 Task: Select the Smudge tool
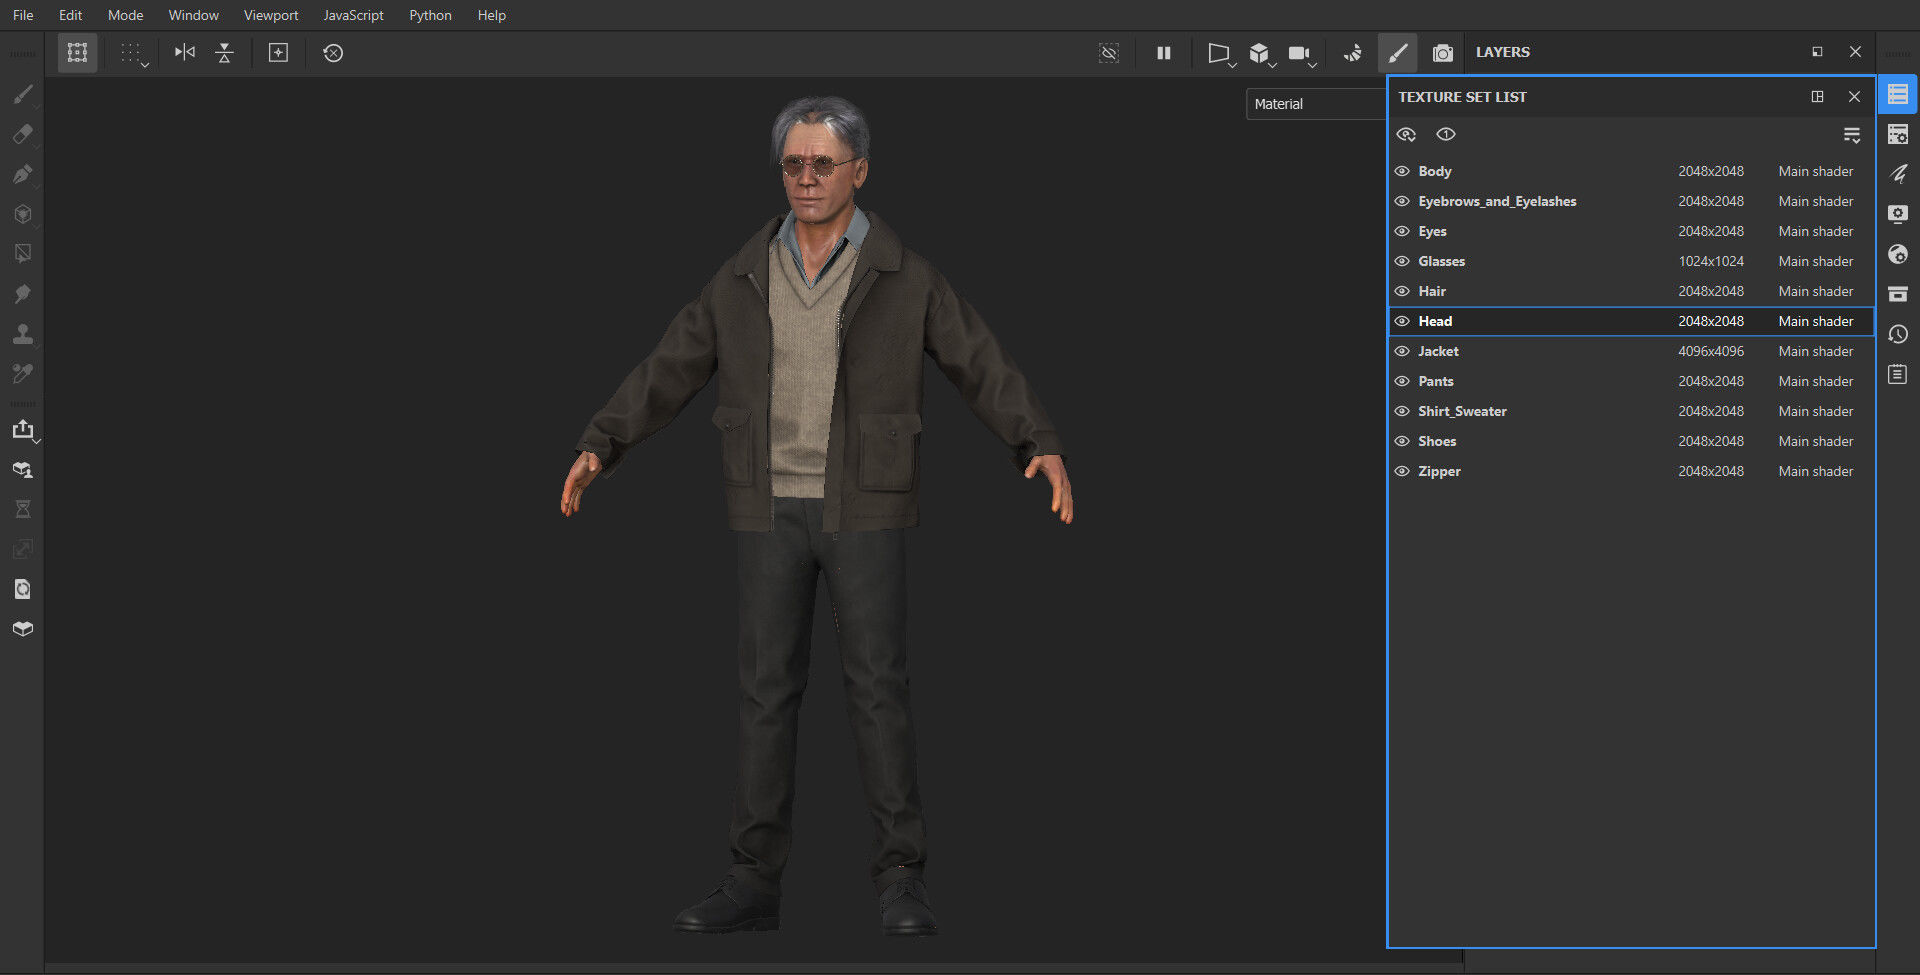click(x=22, y=294)
